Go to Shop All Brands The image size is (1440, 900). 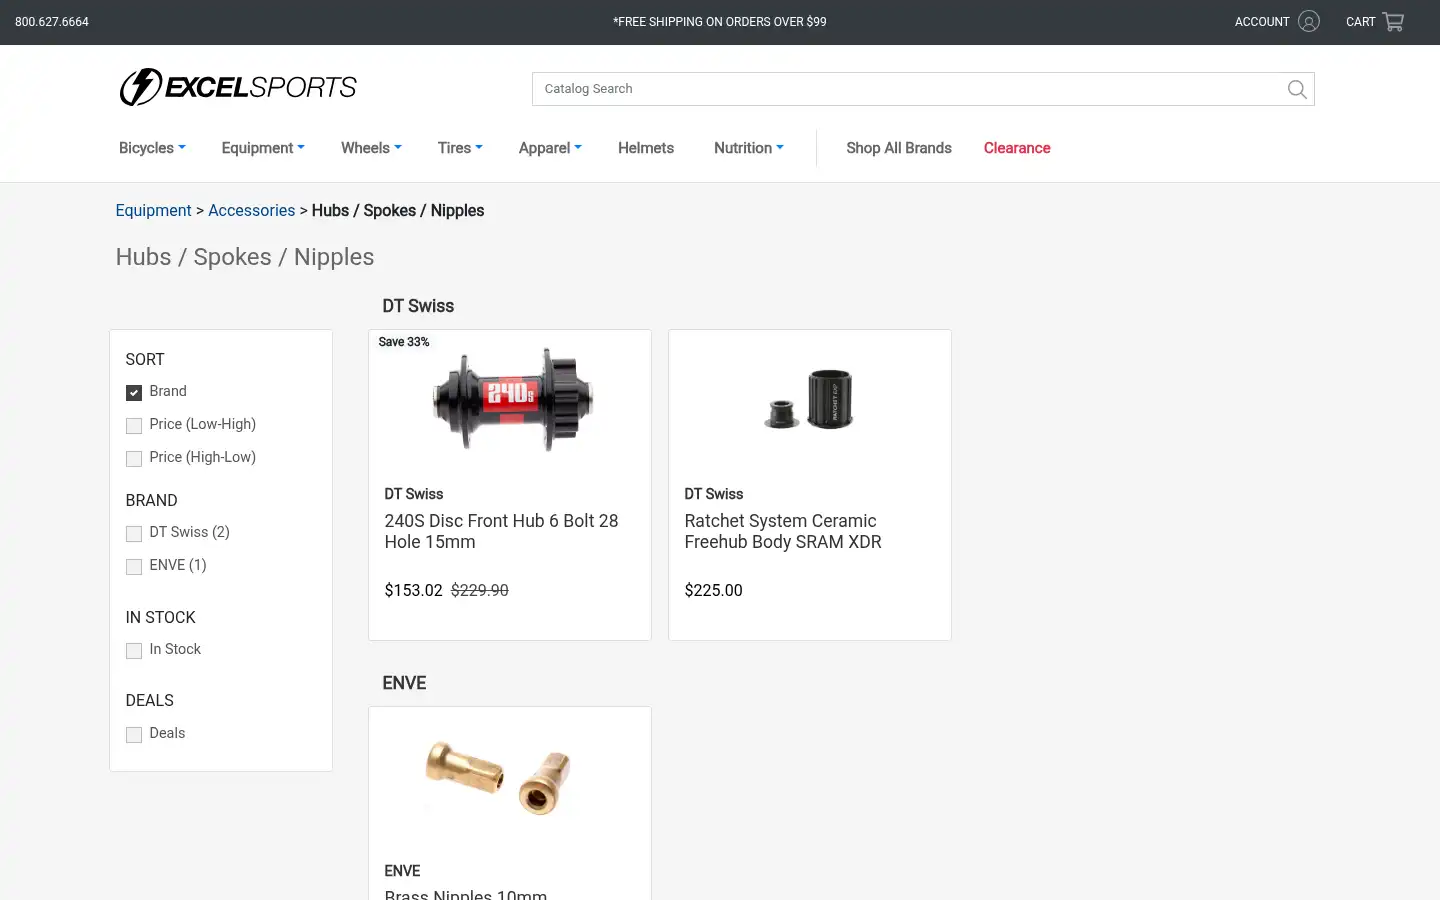[x=899, y=148]
